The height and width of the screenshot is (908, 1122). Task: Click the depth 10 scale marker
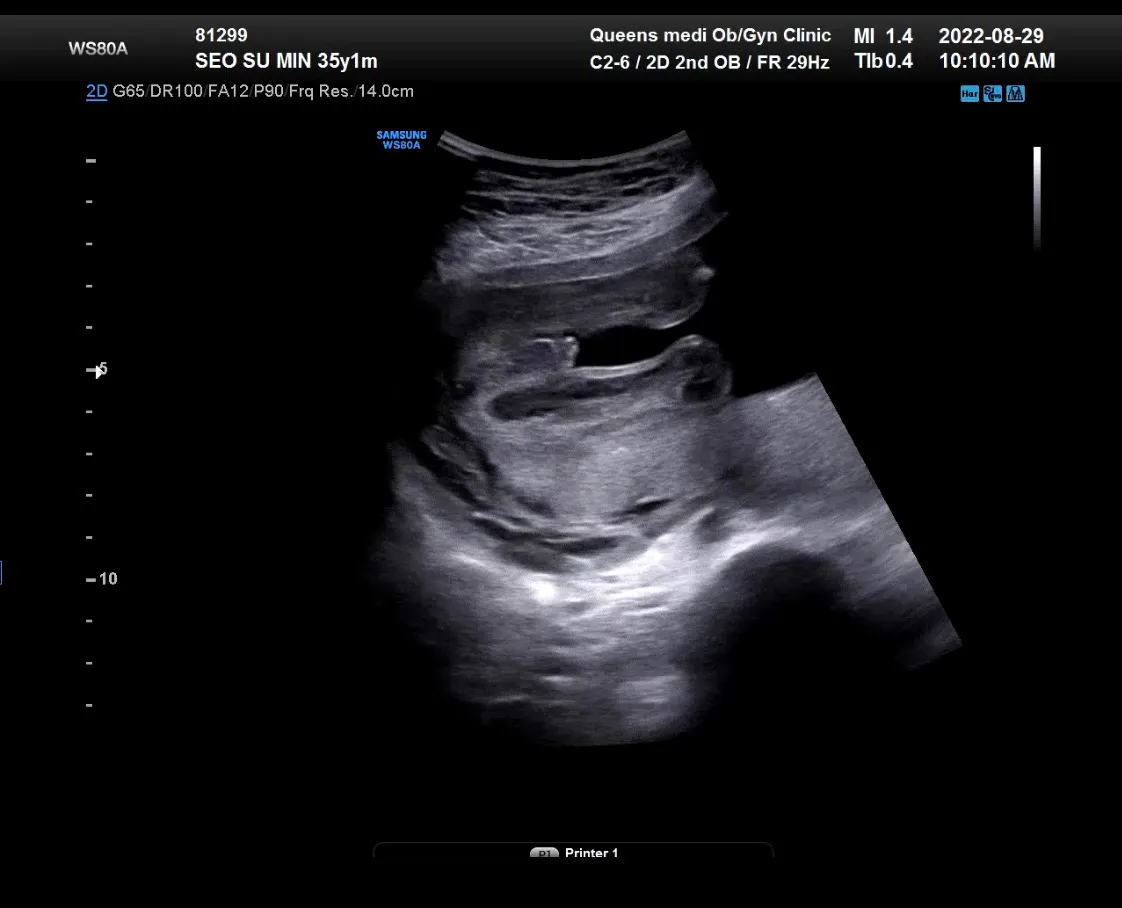[102, 579]
